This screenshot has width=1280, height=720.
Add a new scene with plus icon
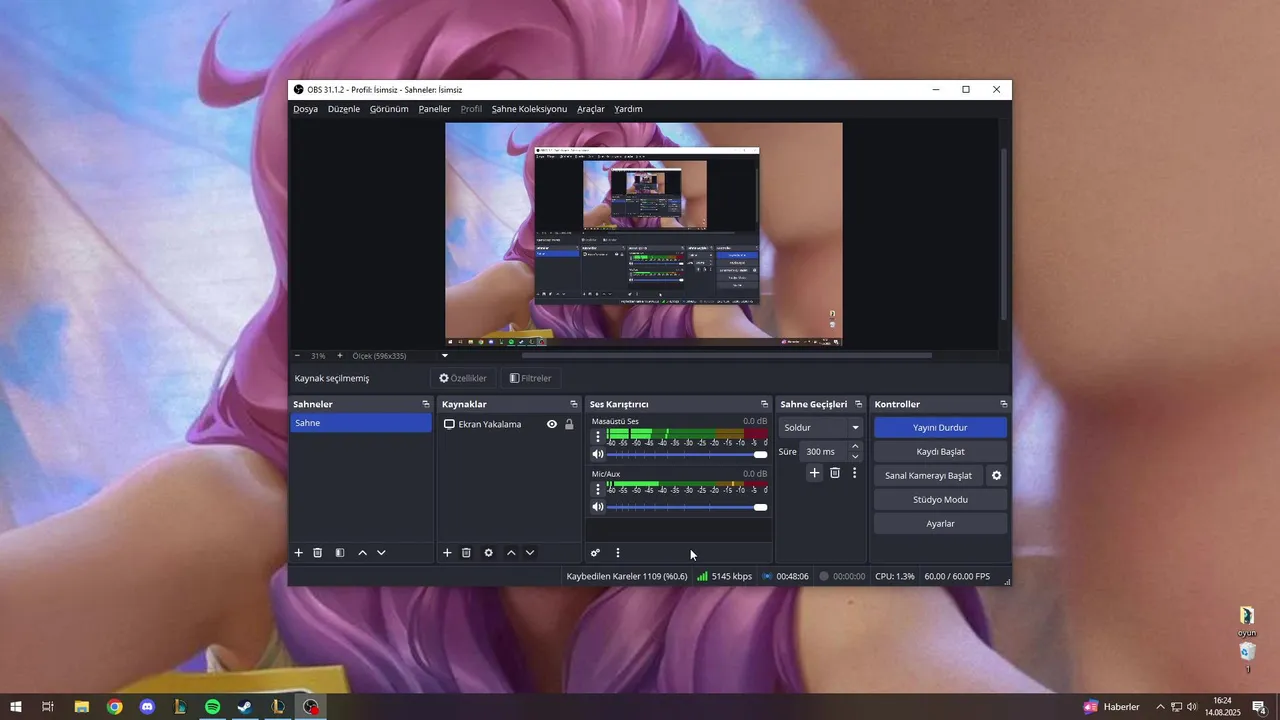(x=298, y=553)
